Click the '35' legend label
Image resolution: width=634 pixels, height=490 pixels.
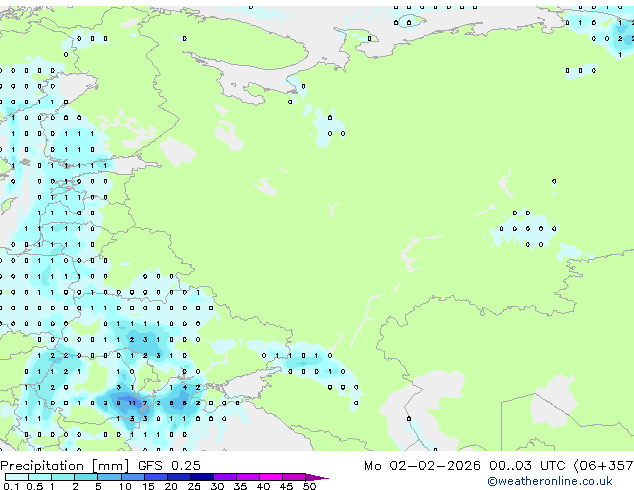click(x=240, y=486)
